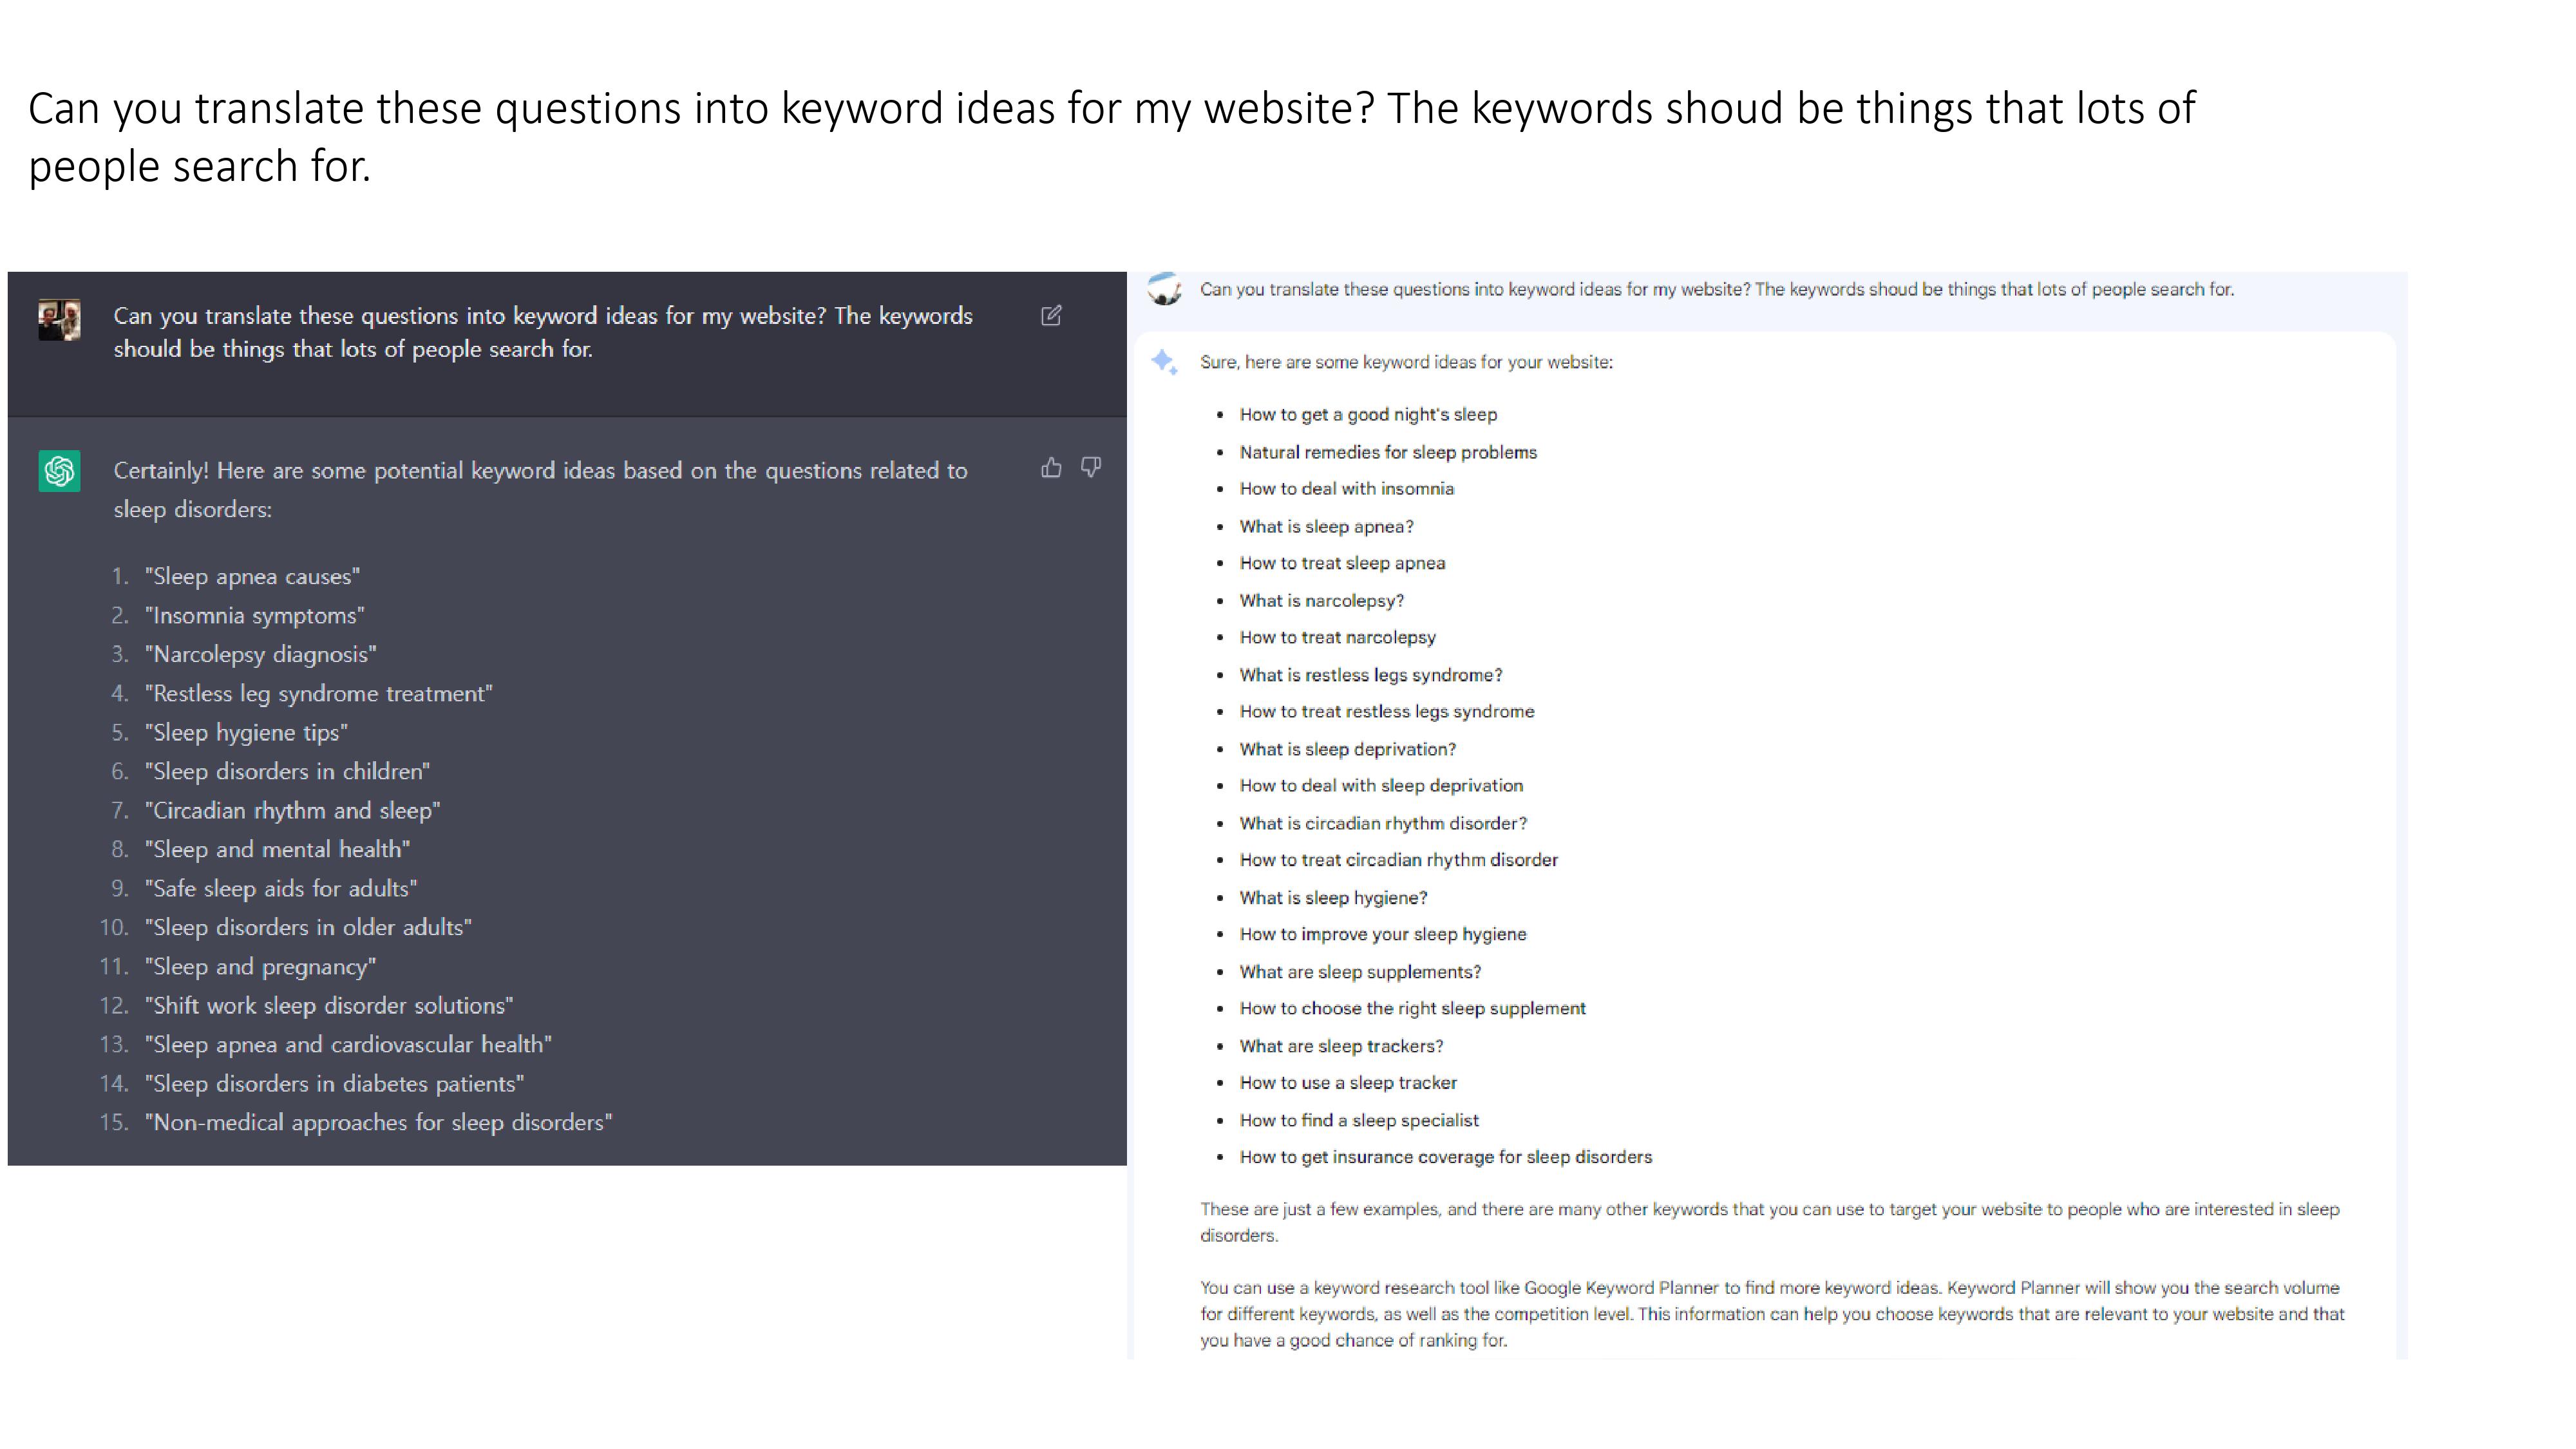Image resolution: width=2576 pixels, height=1449 pixels.
Task: Click "How to deal with sleep deprivation"
Action: 1381,786
